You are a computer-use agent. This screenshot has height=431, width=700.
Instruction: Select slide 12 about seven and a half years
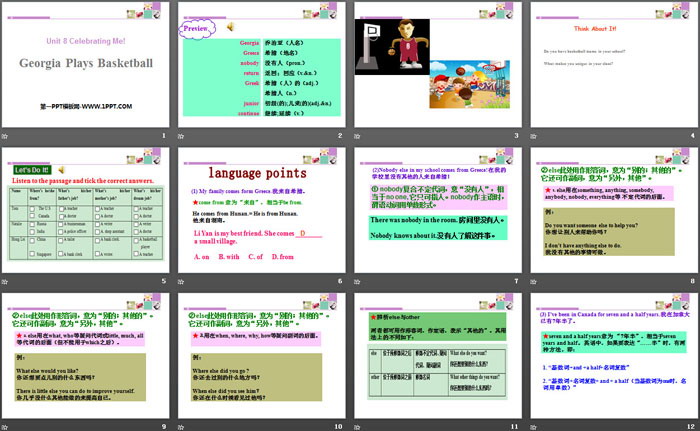tap(614, 356)
